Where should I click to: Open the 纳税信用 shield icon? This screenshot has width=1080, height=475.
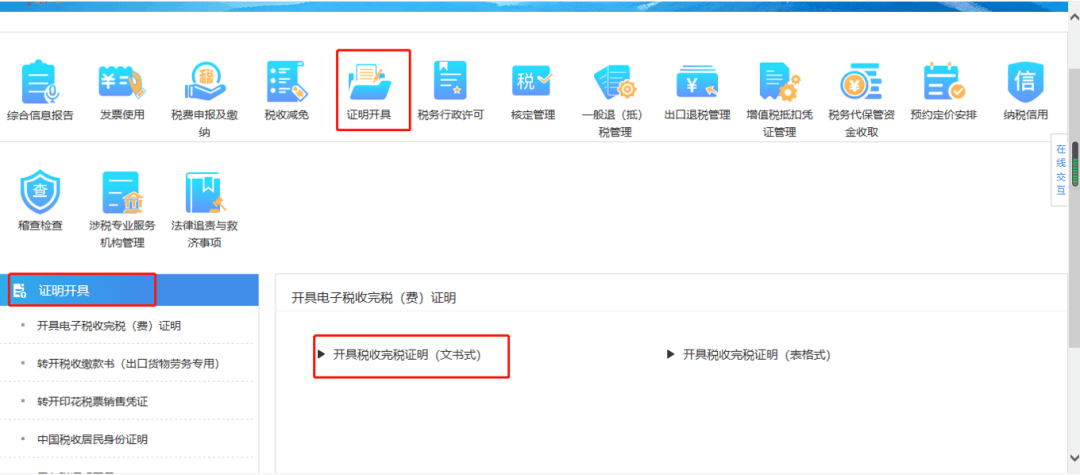pyautogui.click(x=1026, y=83)
